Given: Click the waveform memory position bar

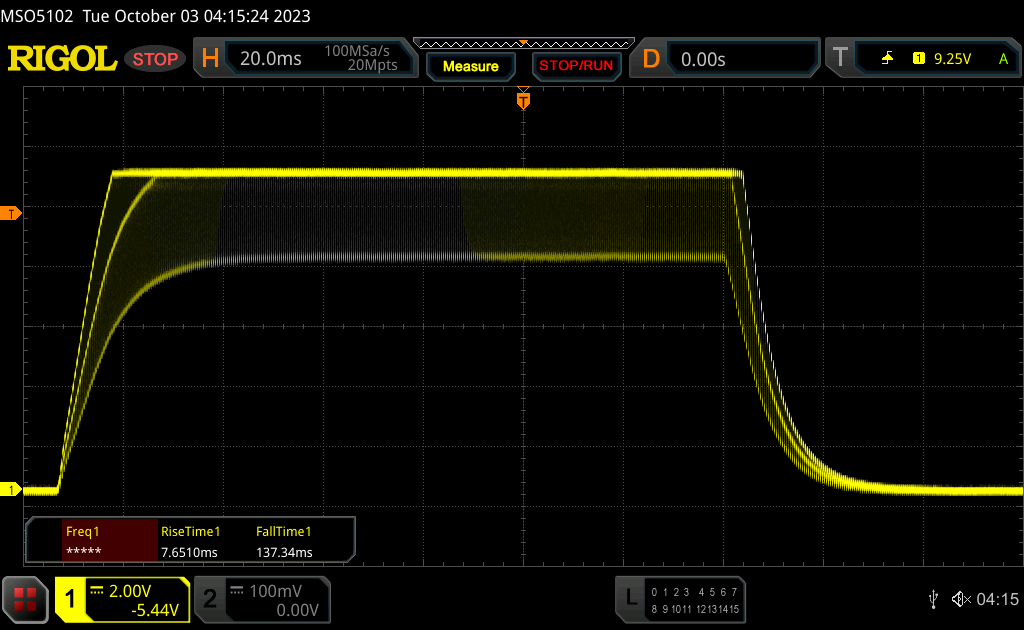Looking at the screenshot, I should (x=523, y=43).
